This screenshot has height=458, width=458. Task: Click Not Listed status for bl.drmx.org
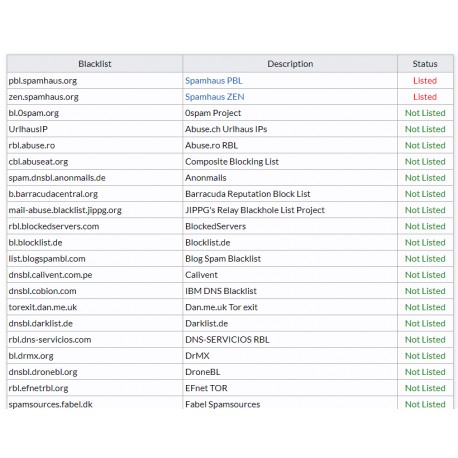pos(425,356)
